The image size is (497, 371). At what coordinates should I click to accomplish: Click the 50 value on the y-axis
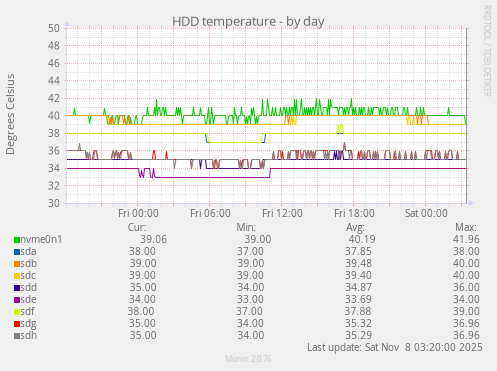54,28
